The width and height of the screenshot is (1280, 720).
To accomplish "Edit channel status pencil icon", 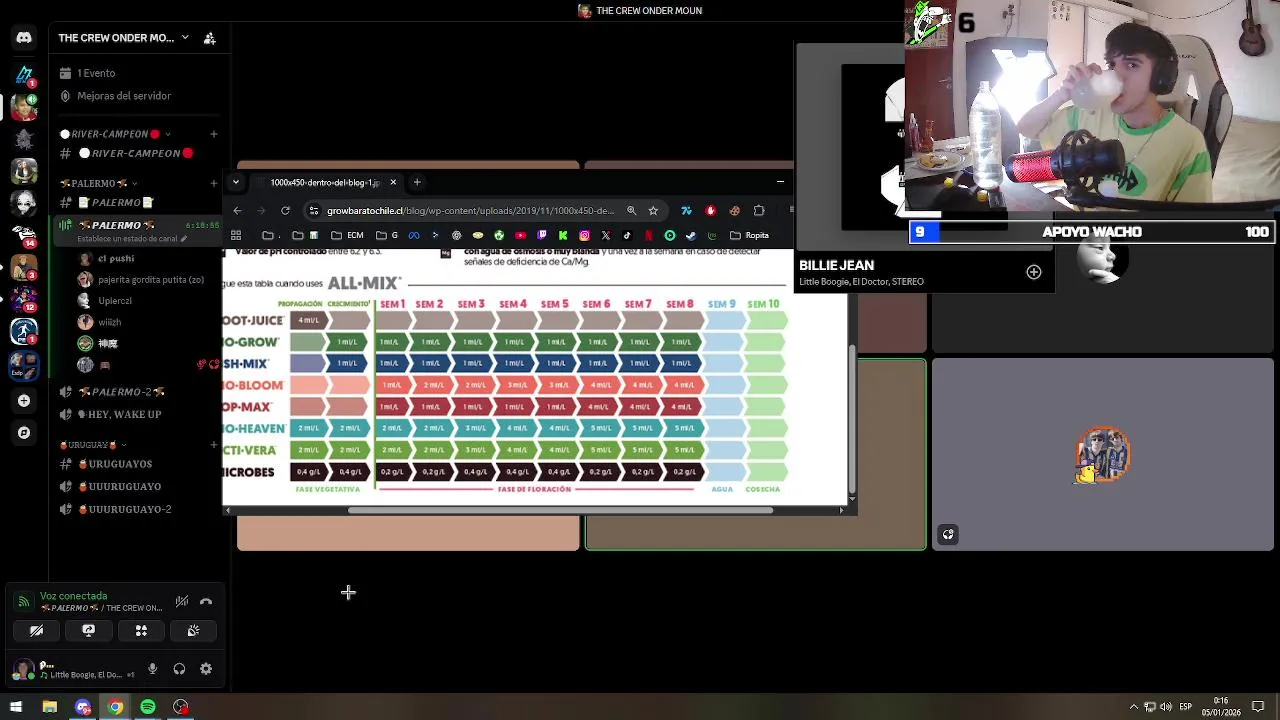I will click(x=182, y=239).
